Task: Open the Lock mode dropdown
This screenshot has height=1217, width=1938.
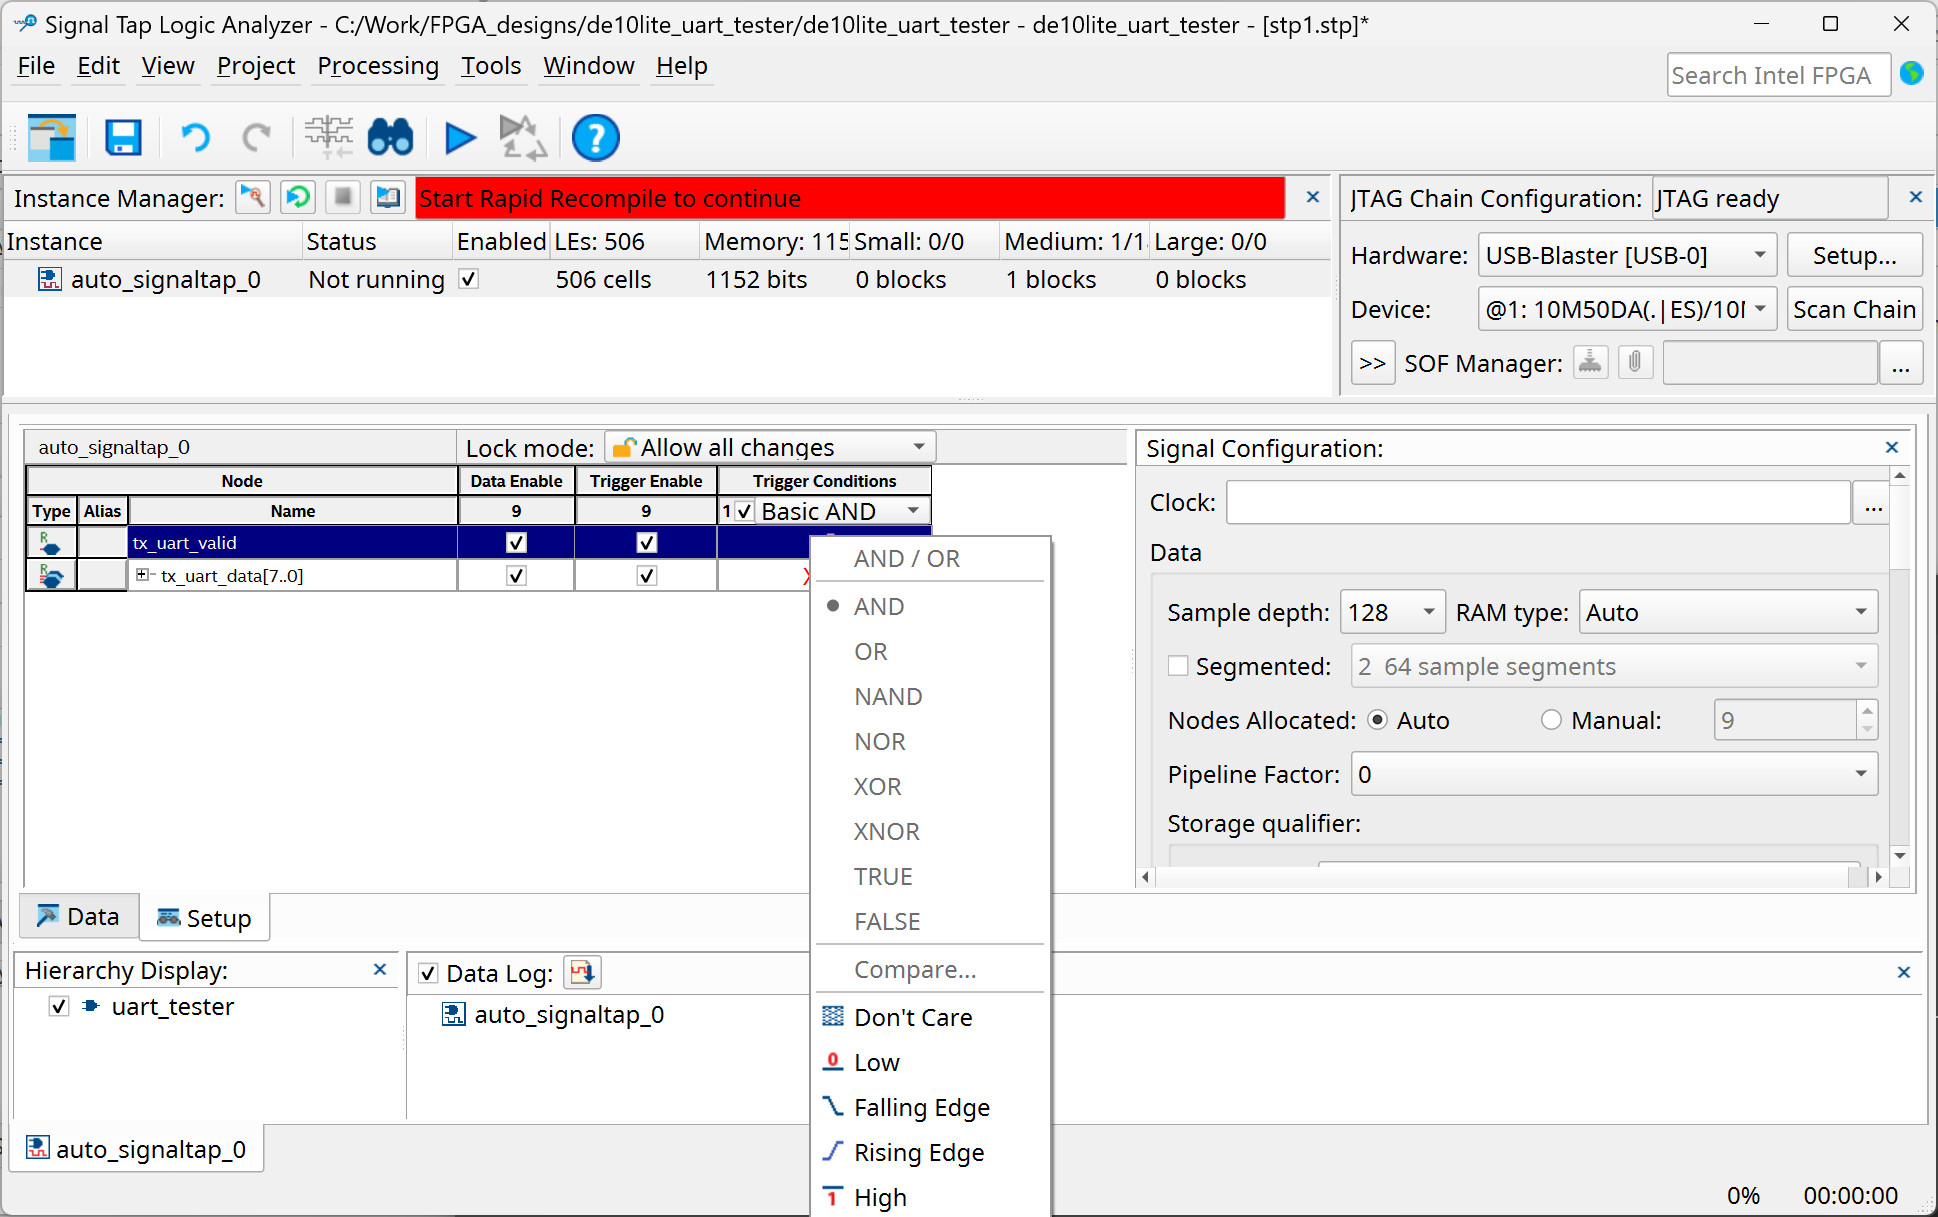Action: 918,447
